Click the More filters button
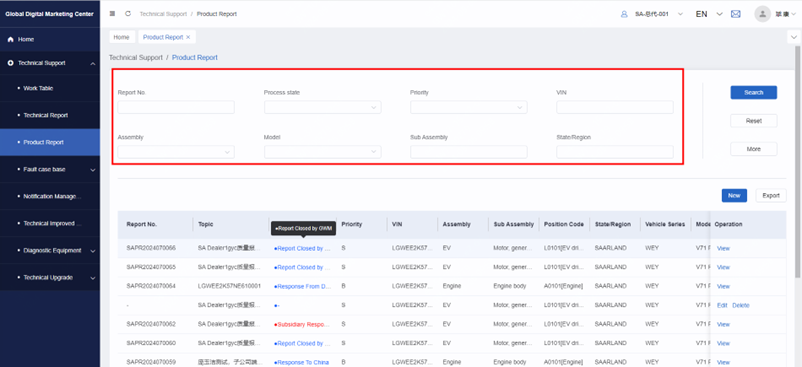Image resolution: width=802 pixels, height=367 pixels. click(x=753, y=149)
